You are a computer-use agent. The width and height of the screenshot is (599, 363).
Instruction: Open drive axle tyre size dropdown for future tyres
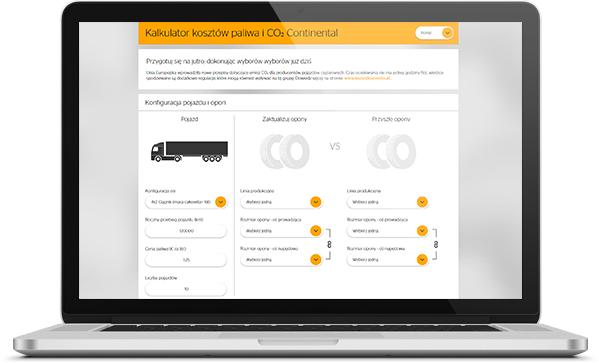click(388, 260)
